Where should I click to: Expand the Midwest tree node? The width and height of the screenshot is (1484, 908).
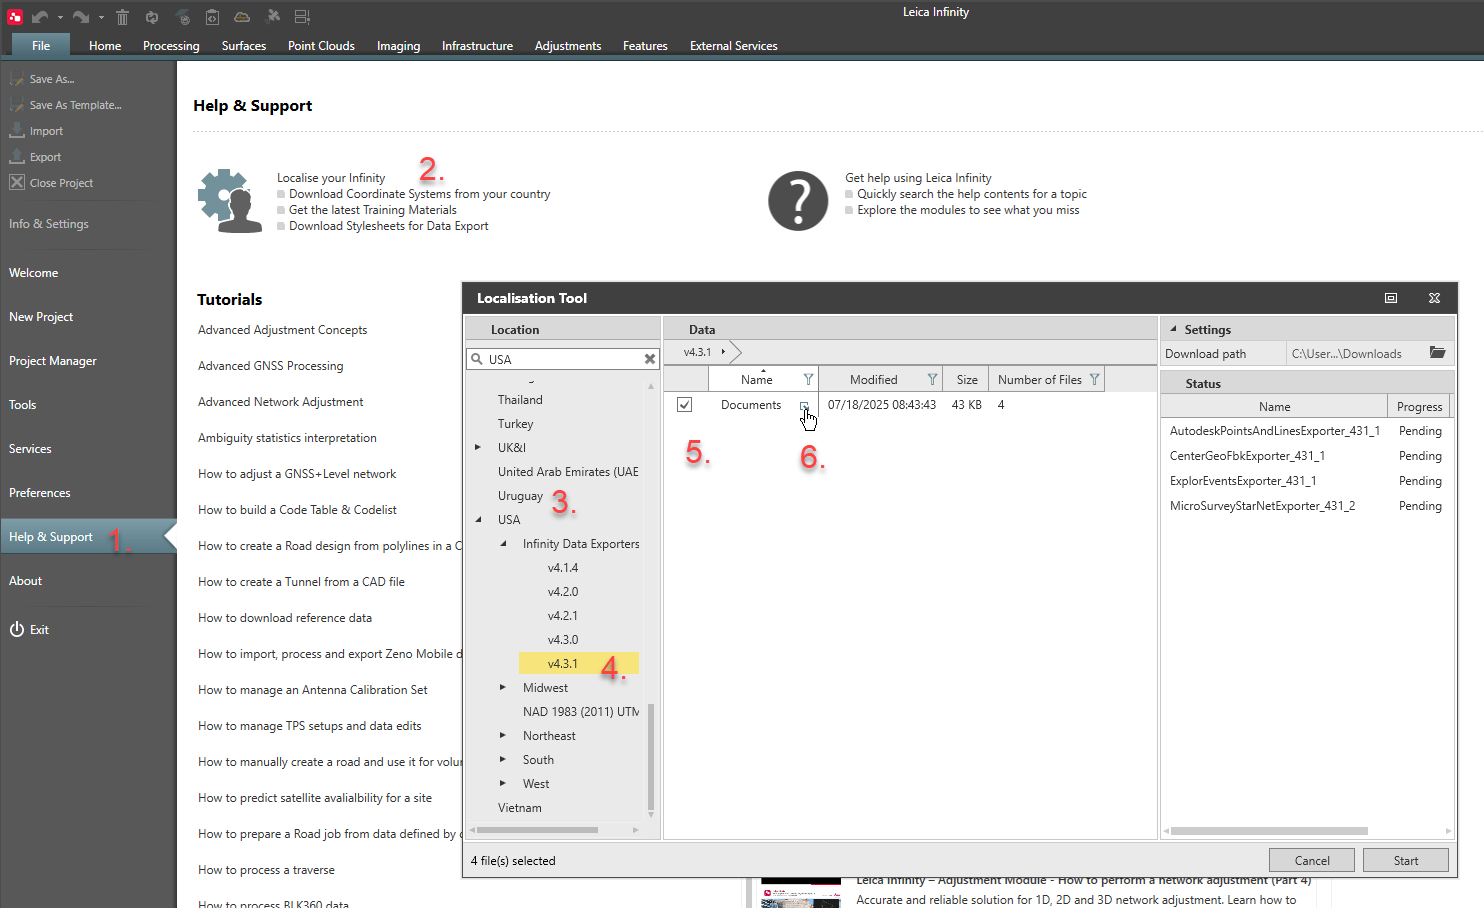[503, 688]
